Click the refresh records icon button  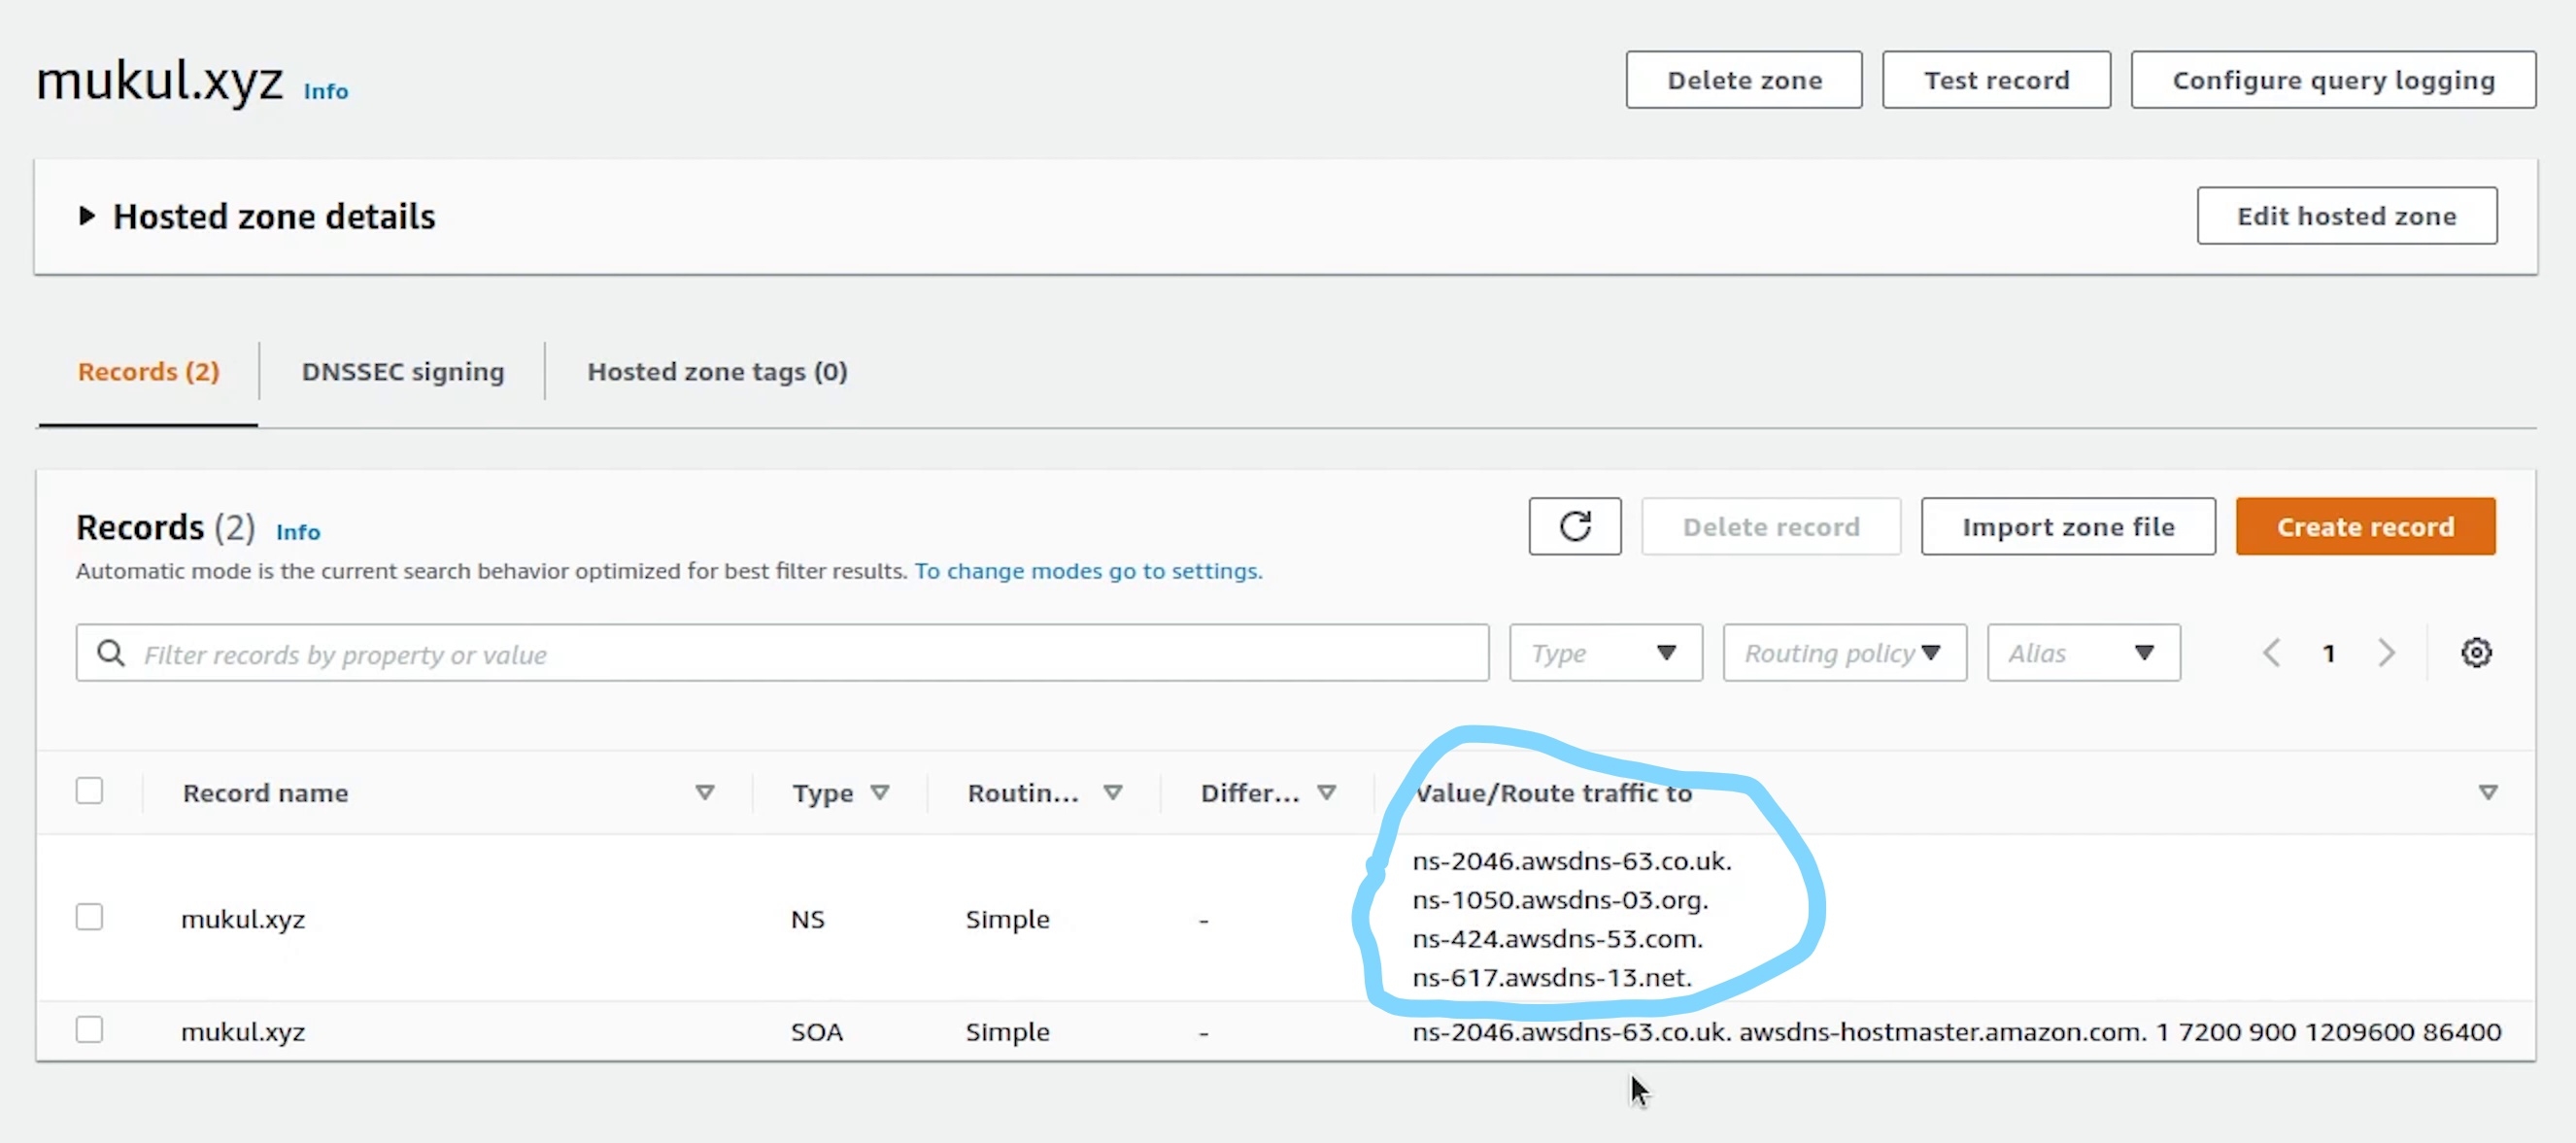(x=1574, y=526)
